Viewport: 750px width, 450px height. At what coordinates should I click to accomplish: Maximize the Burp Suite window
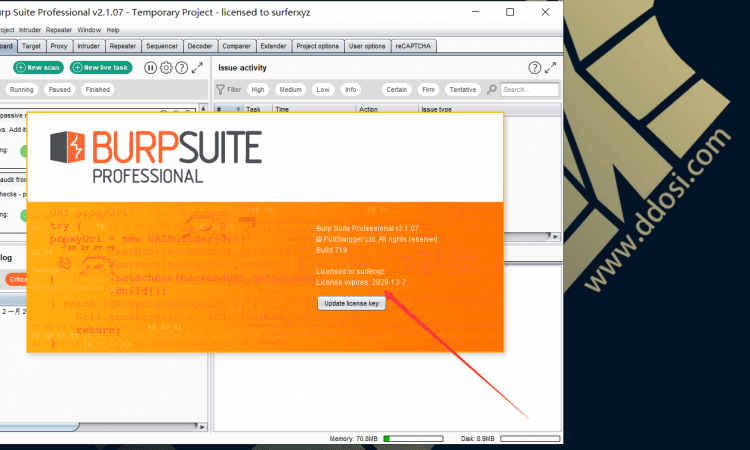(x=510, y=12)
